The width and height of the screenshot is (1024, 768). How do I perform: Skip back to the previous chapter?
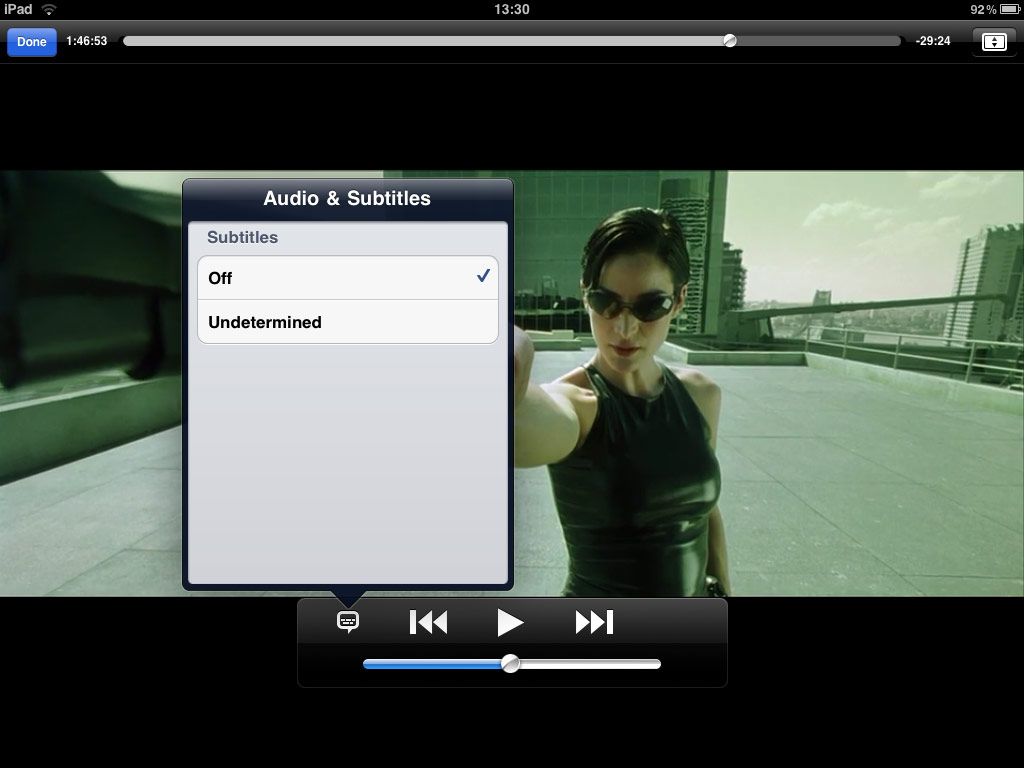click(x=428, y=622)
